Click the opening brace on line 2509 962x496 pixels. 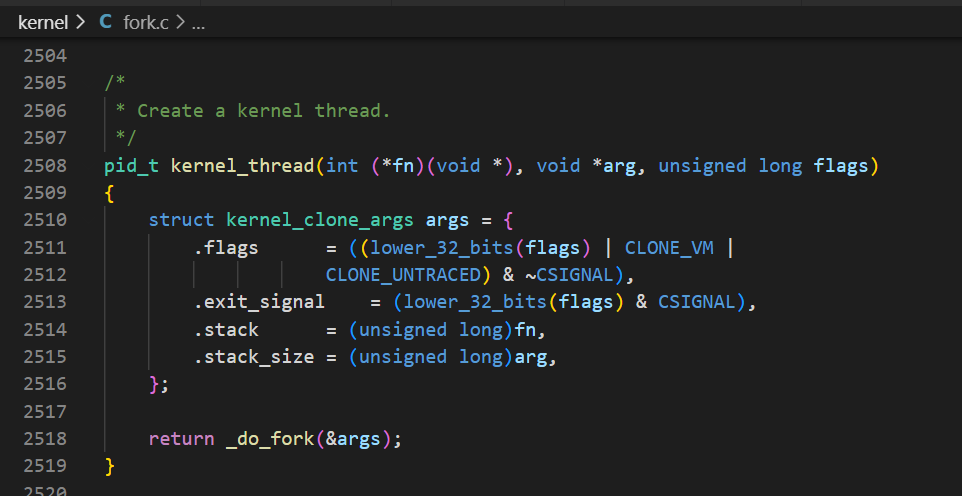109,193
